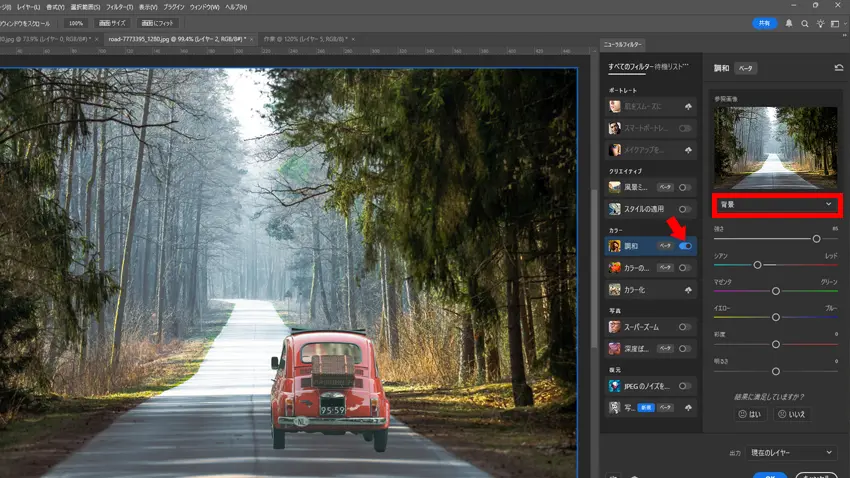Click the cloud download icon for 肌をスムーズに
This screenshot has height=478, width=850.
[x=686, y=105]
